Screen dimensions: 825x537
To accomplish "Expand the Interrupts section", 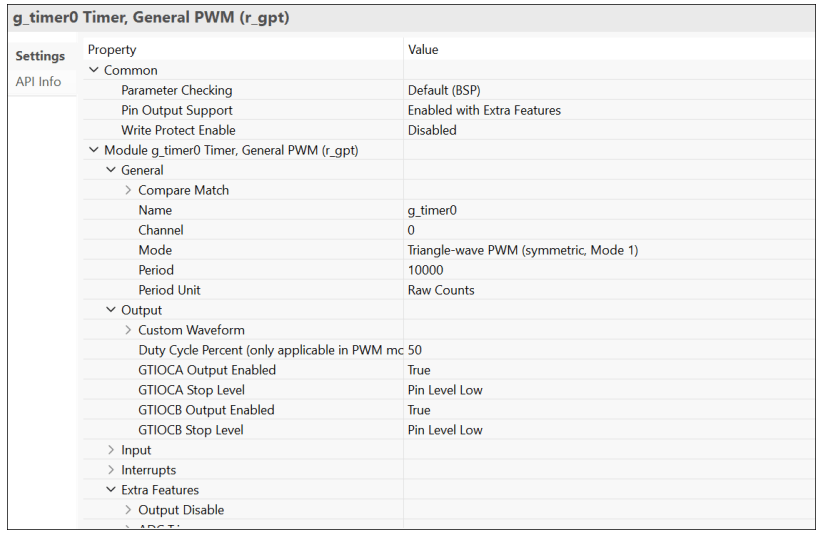I will [x=111, y=470].
